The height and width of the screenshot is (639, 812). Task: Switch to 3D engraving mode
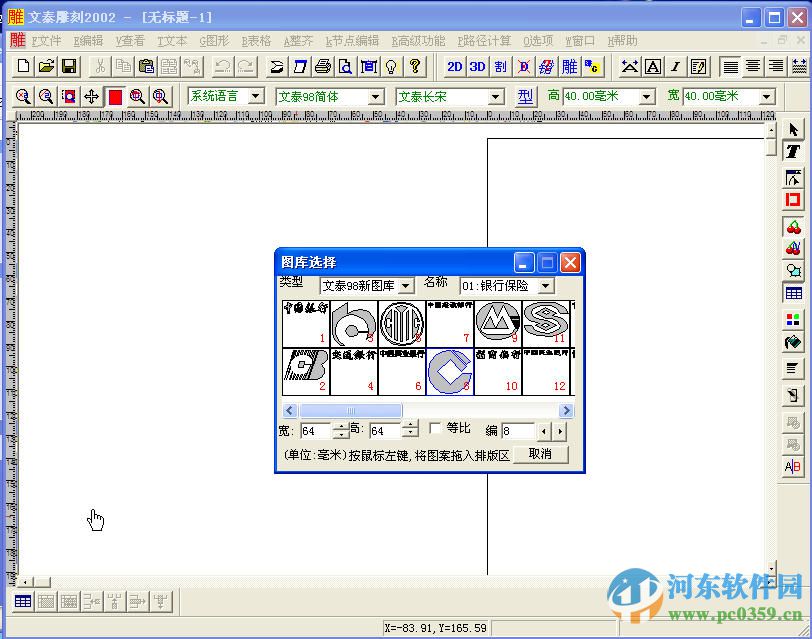(x=477, y=66)
